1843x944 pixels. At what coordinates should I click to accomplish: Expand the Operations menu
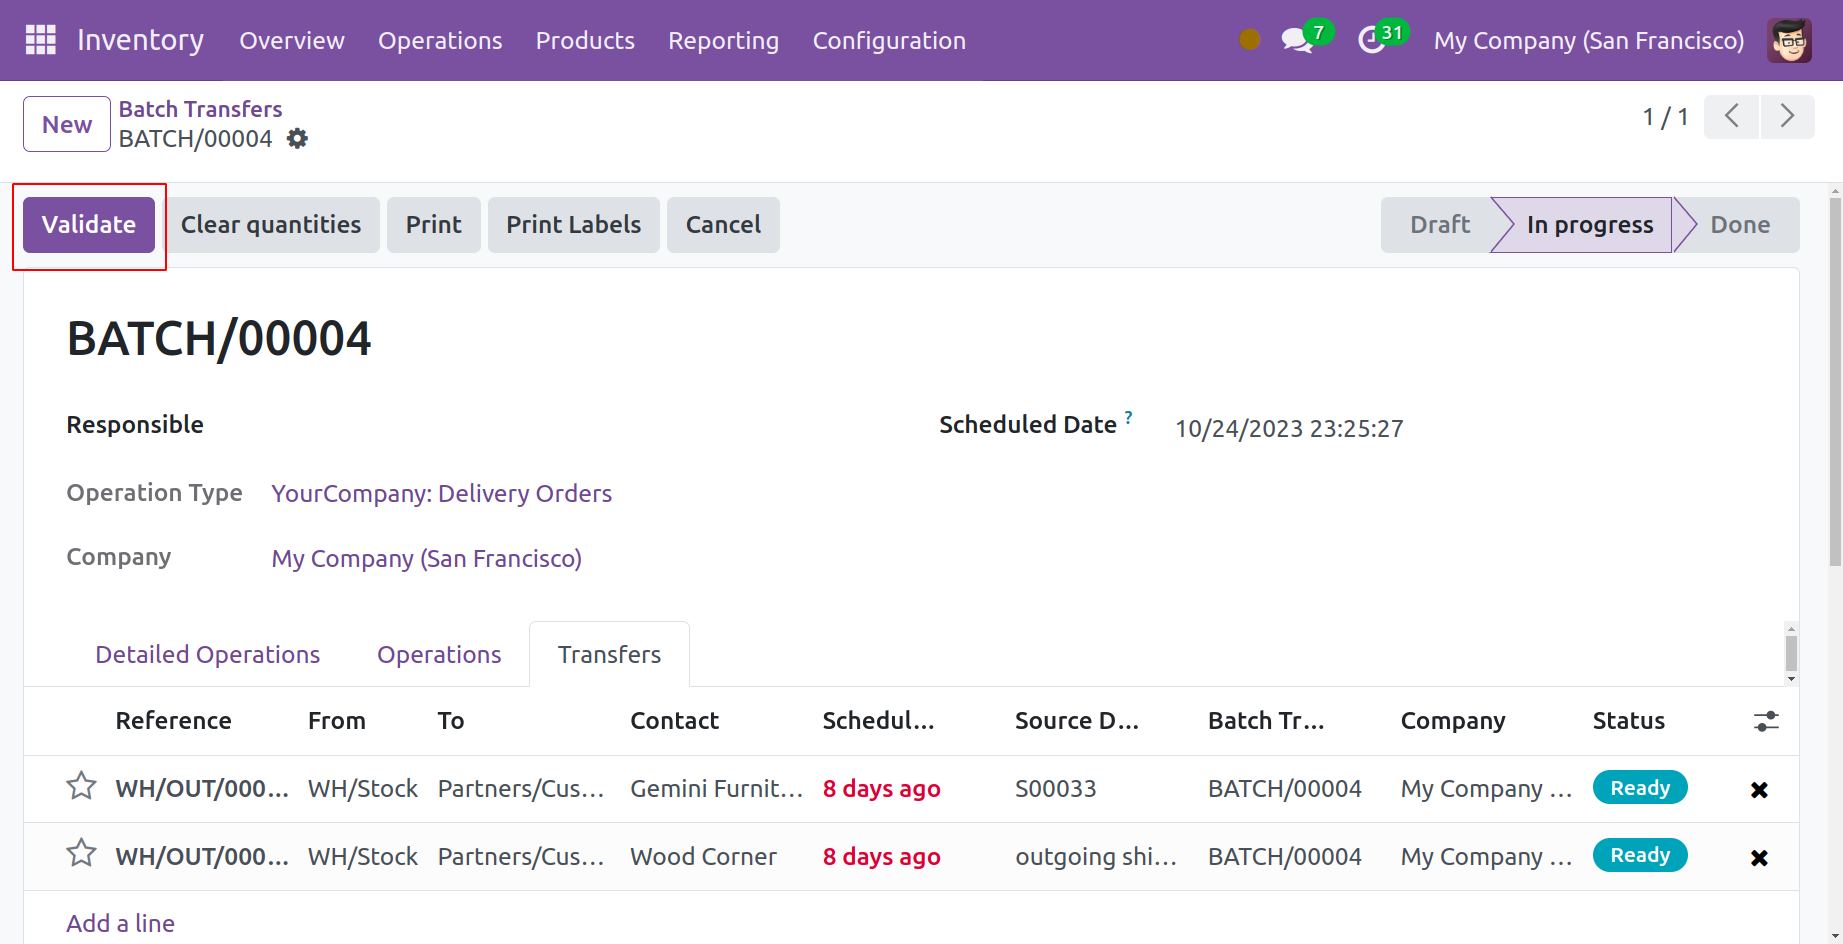pos(440,41)
